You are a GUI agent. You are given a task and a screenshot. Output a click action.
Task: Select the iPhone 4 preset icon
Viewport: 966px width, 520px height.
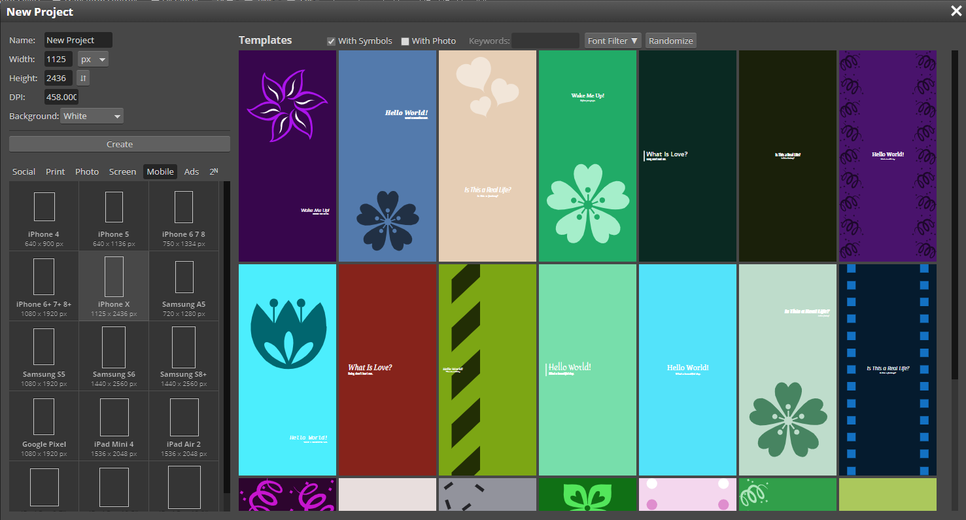point(44,216)
